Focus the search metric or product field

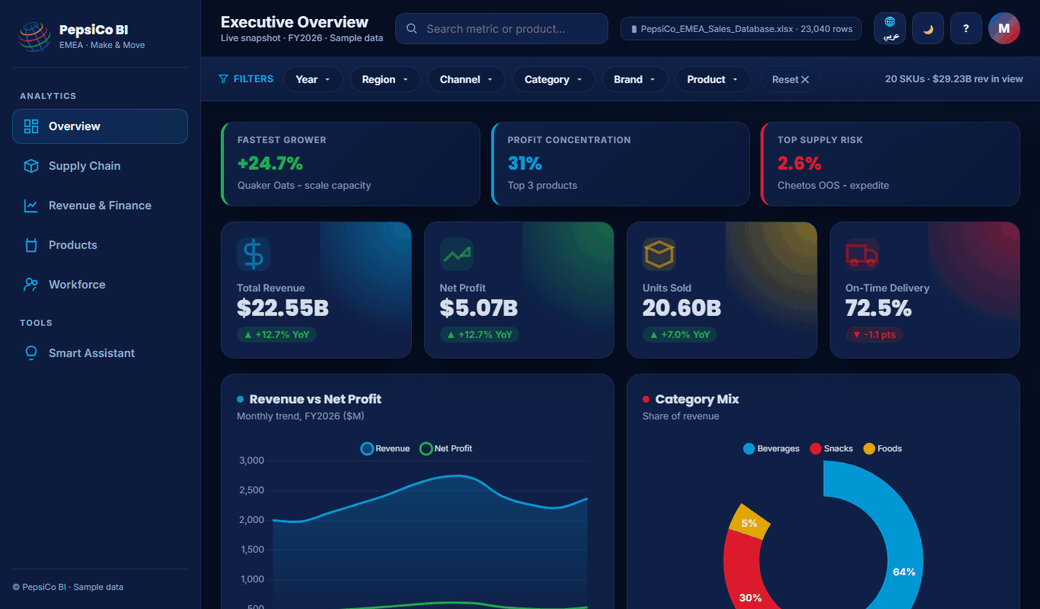(501, 29)
